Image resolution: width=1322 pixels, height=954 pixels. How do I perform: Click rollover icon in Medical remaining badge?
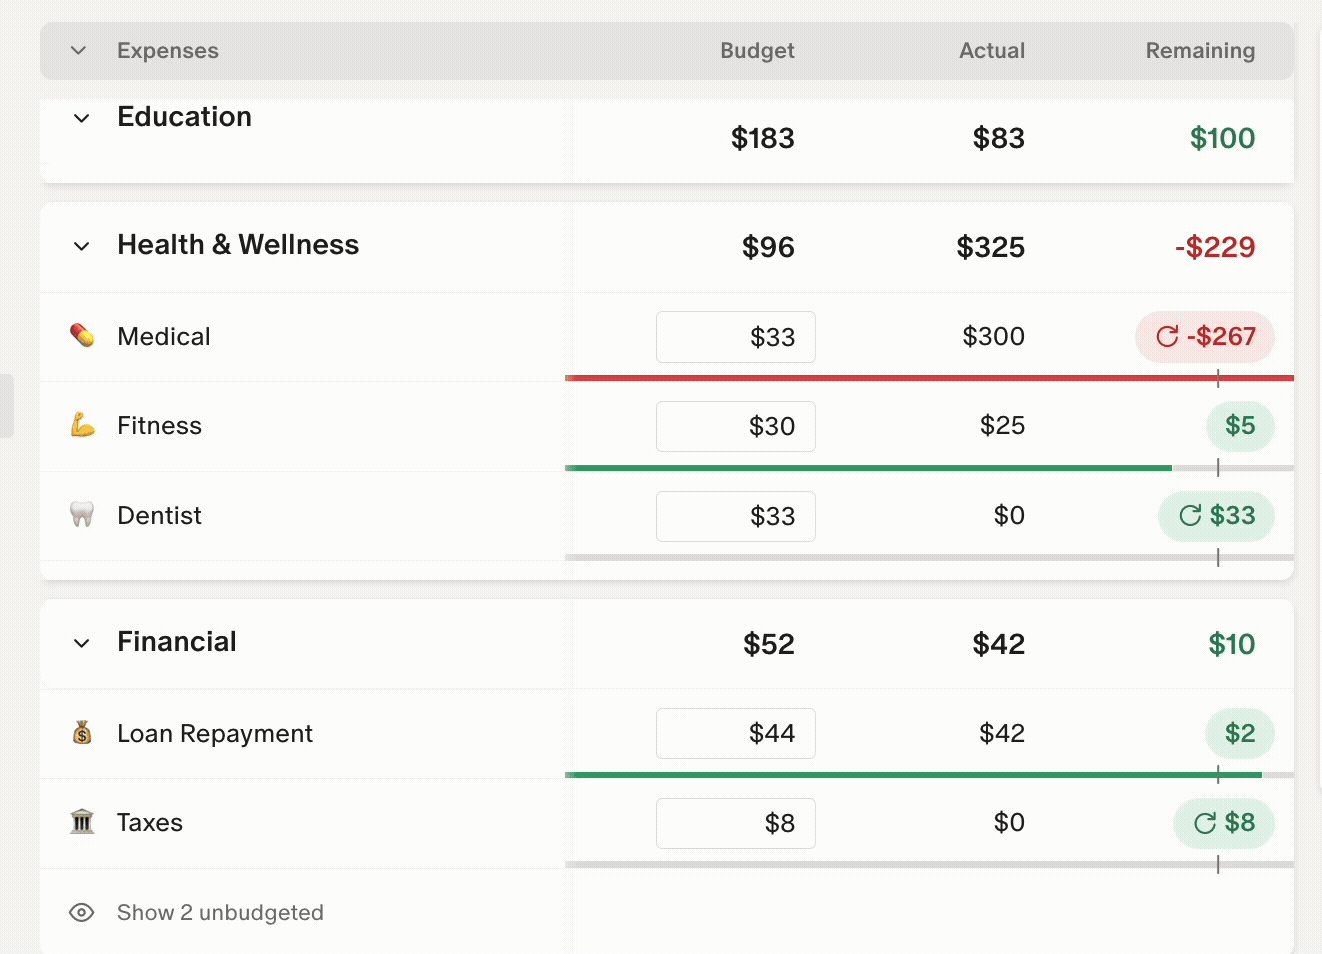1167,337
